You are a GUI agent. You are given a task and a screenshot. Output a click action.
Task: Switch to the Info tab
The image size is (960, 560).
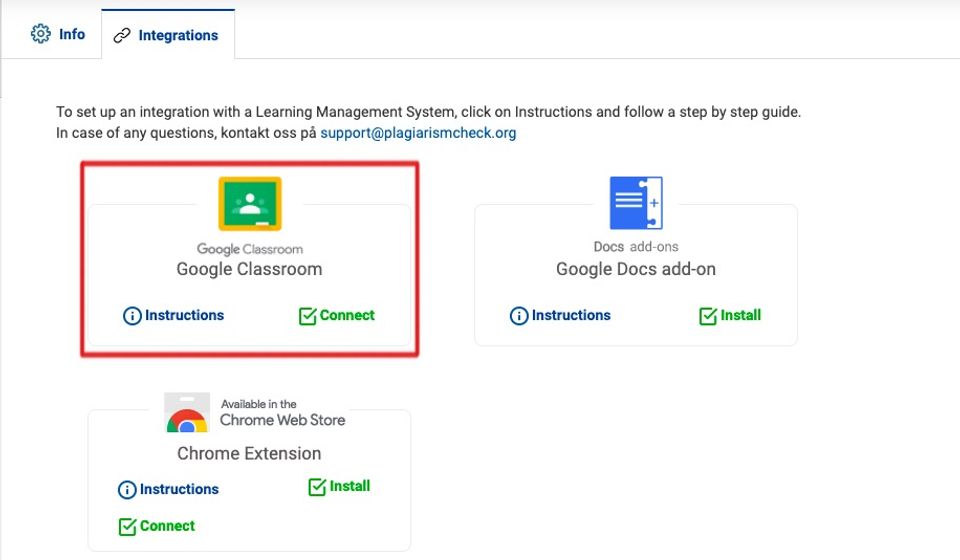pyautogui.click(x=58, y=34)
